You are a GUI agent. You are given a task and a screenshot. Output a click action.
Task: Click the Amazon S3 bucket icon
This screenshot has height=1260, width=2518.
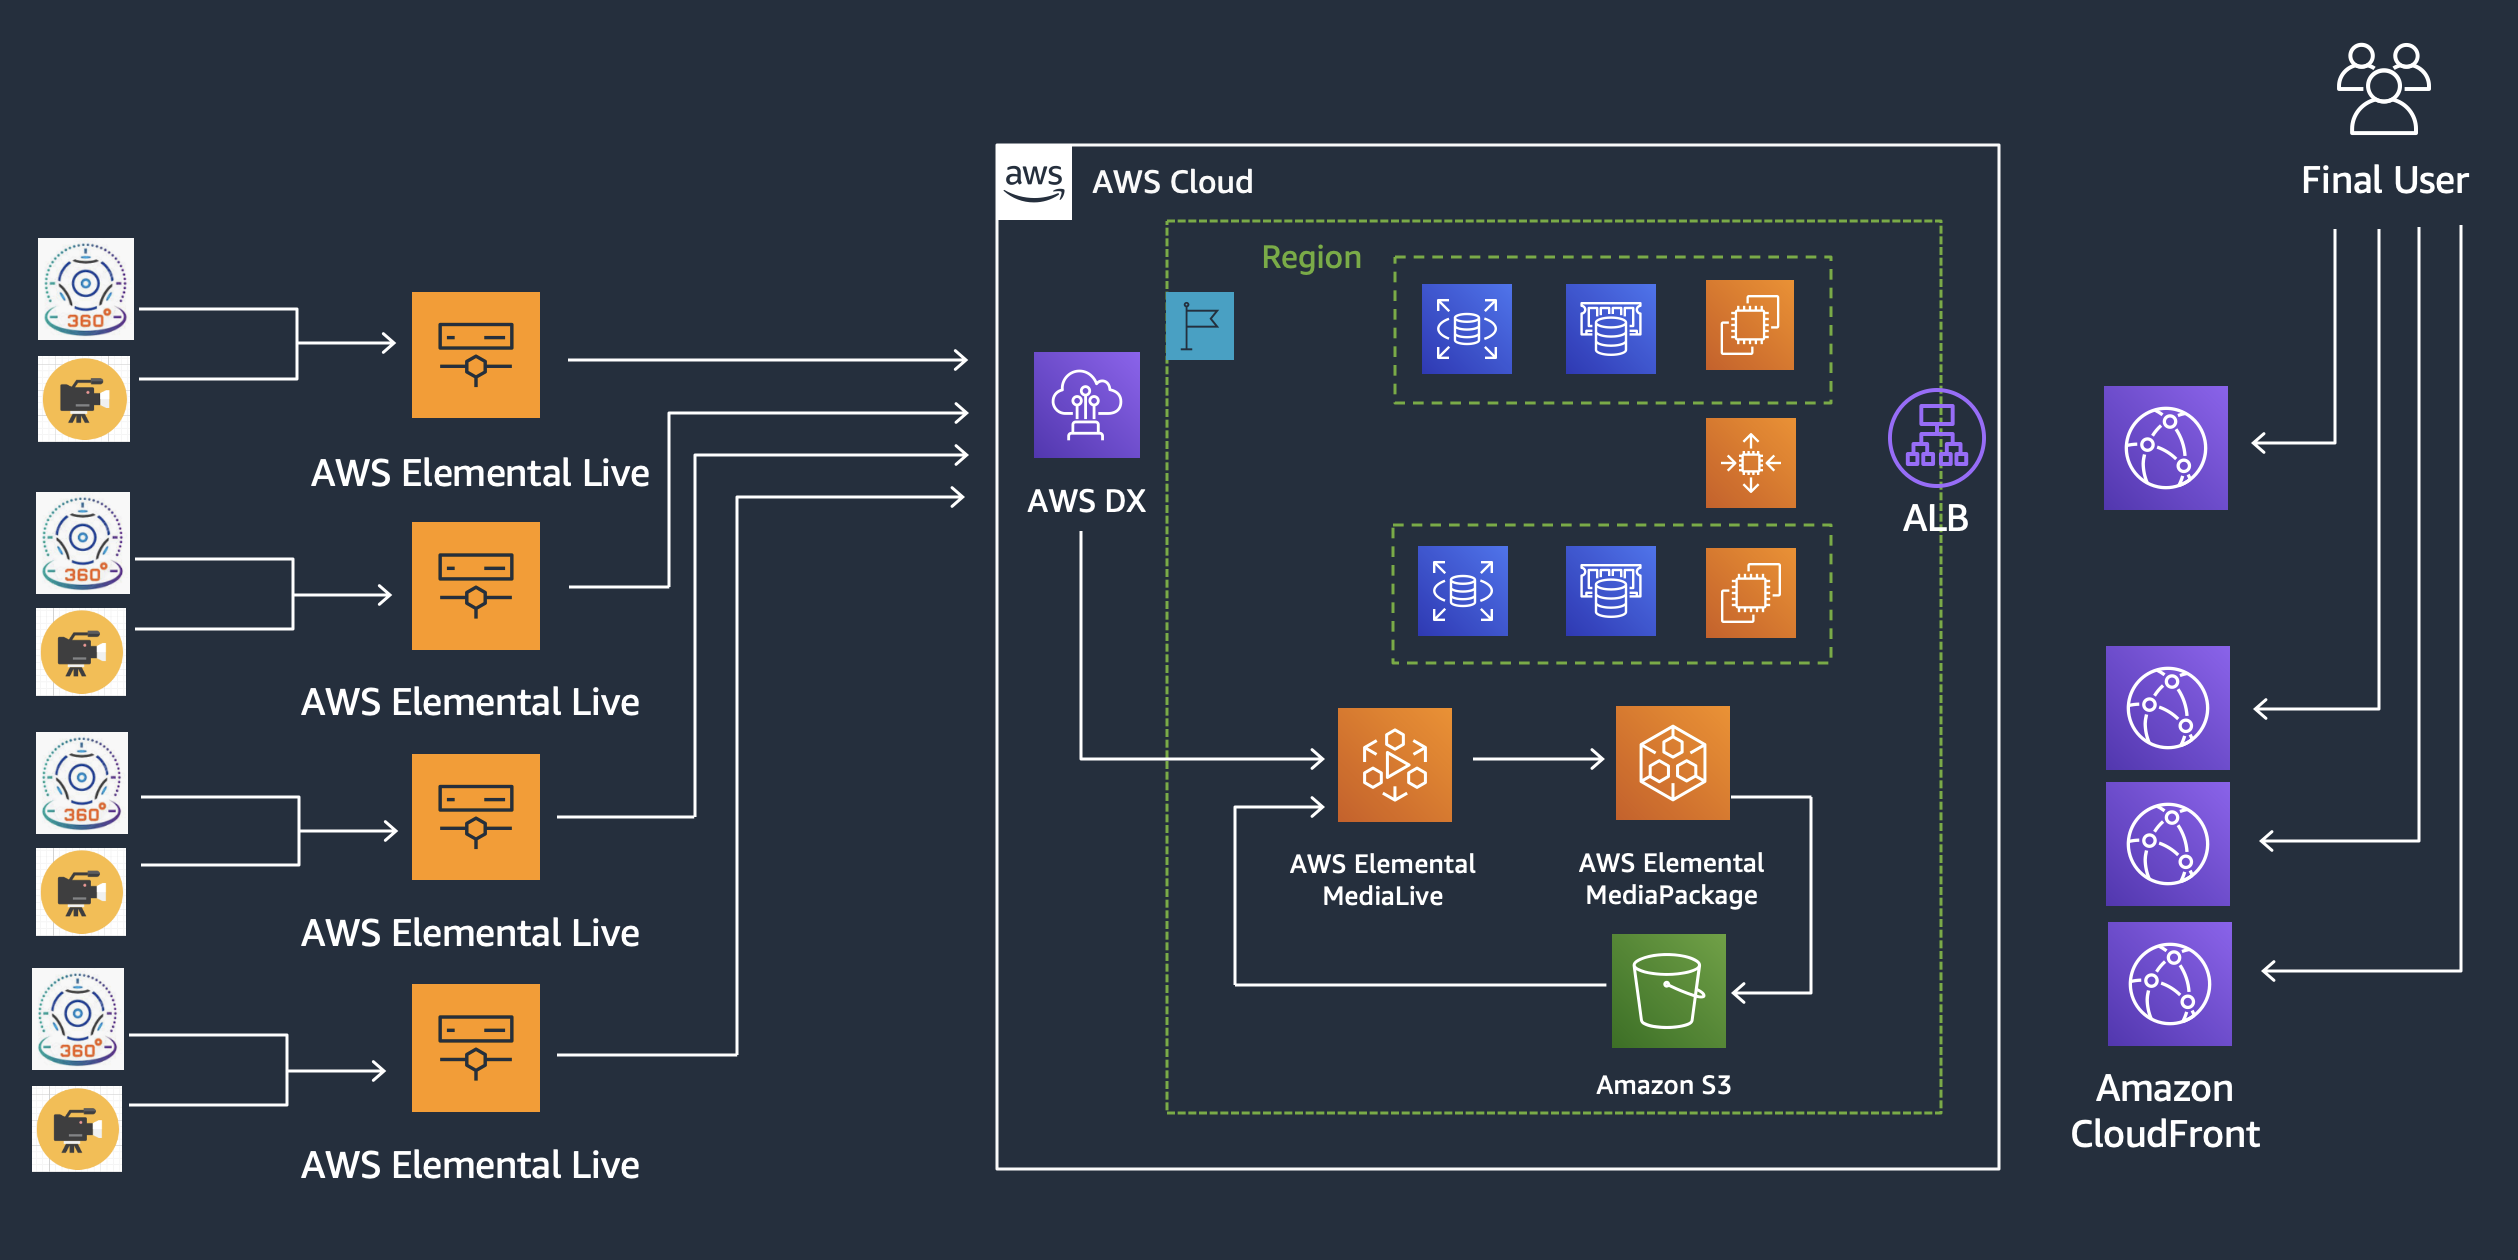pos(1668,990)
